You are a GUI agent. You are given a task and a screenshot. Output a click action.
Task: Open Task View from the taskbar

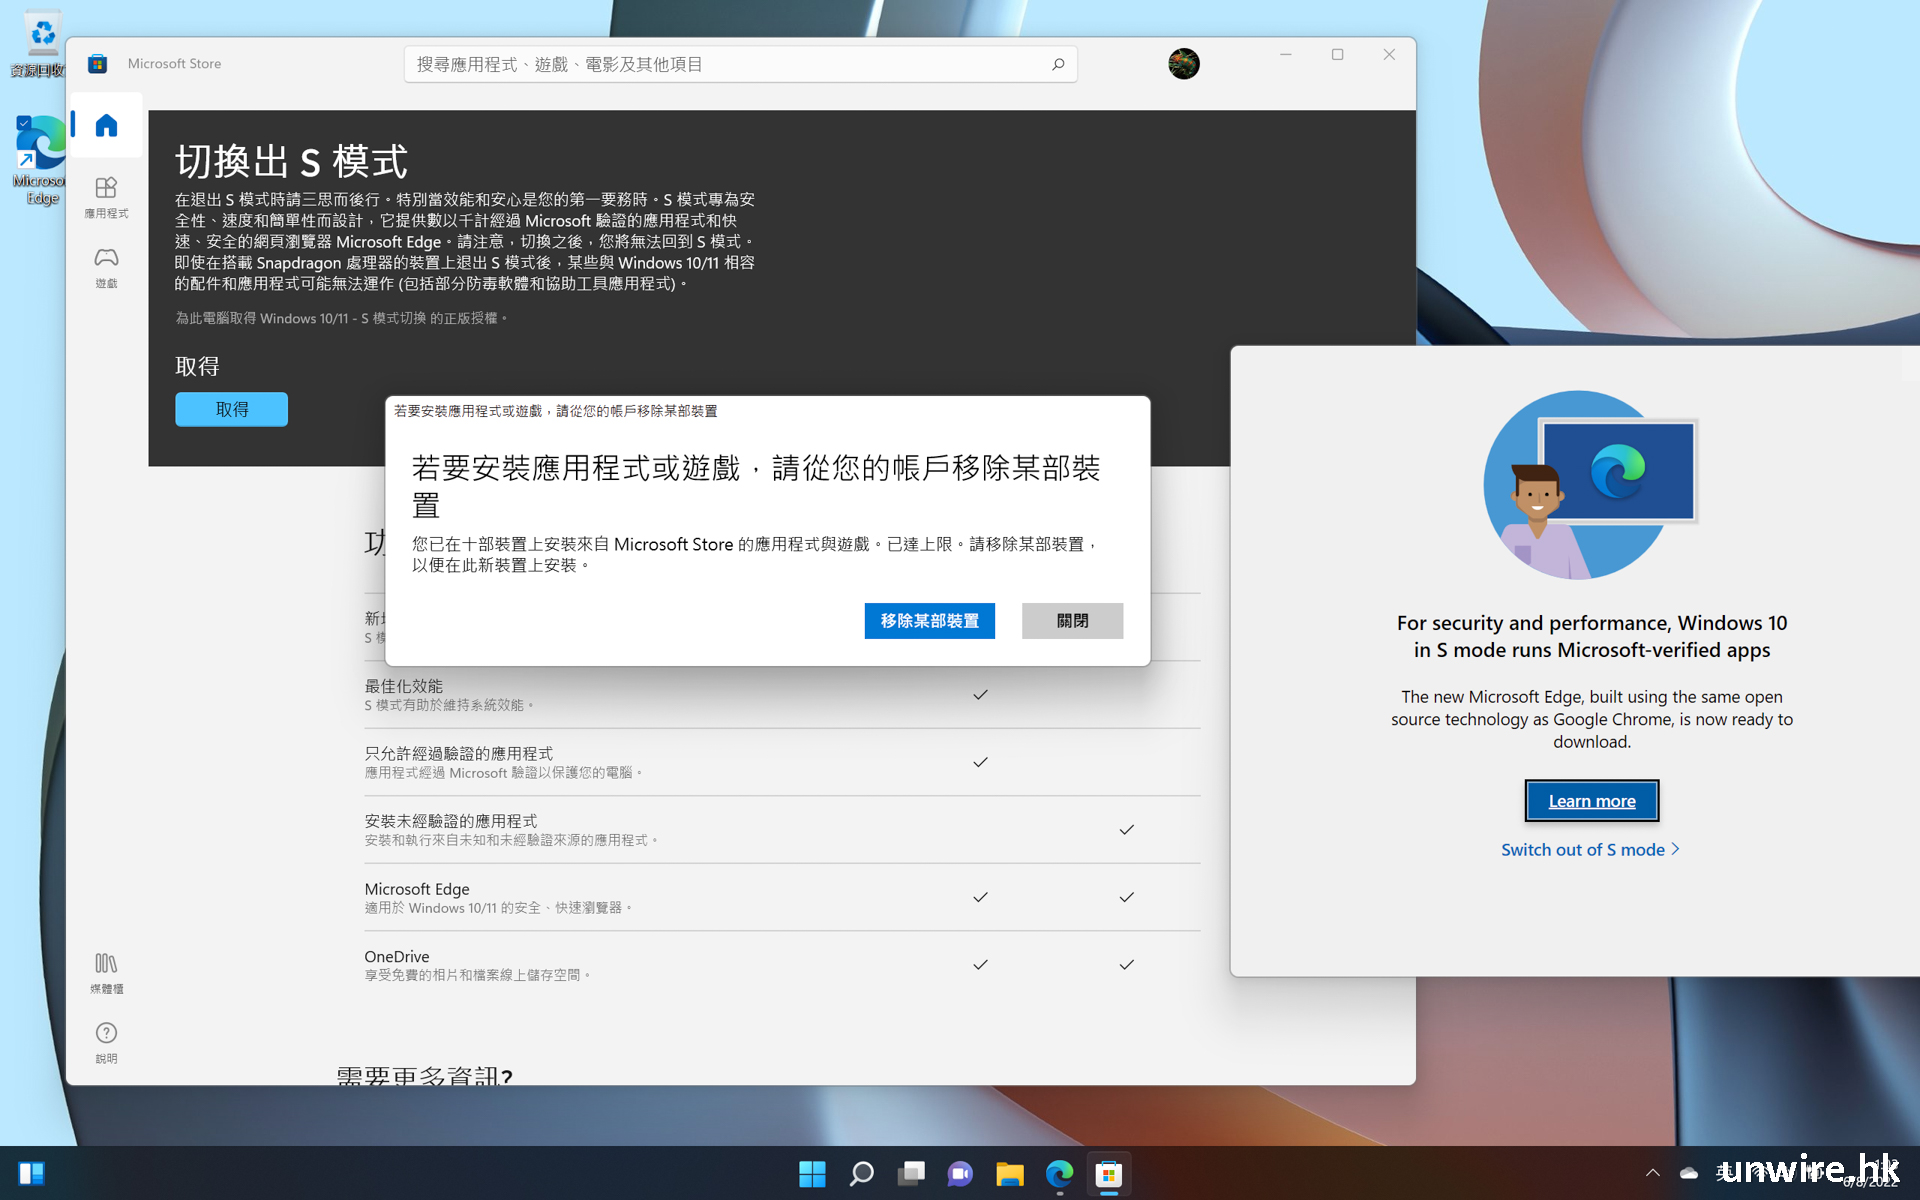click(x=911, y=1173)
